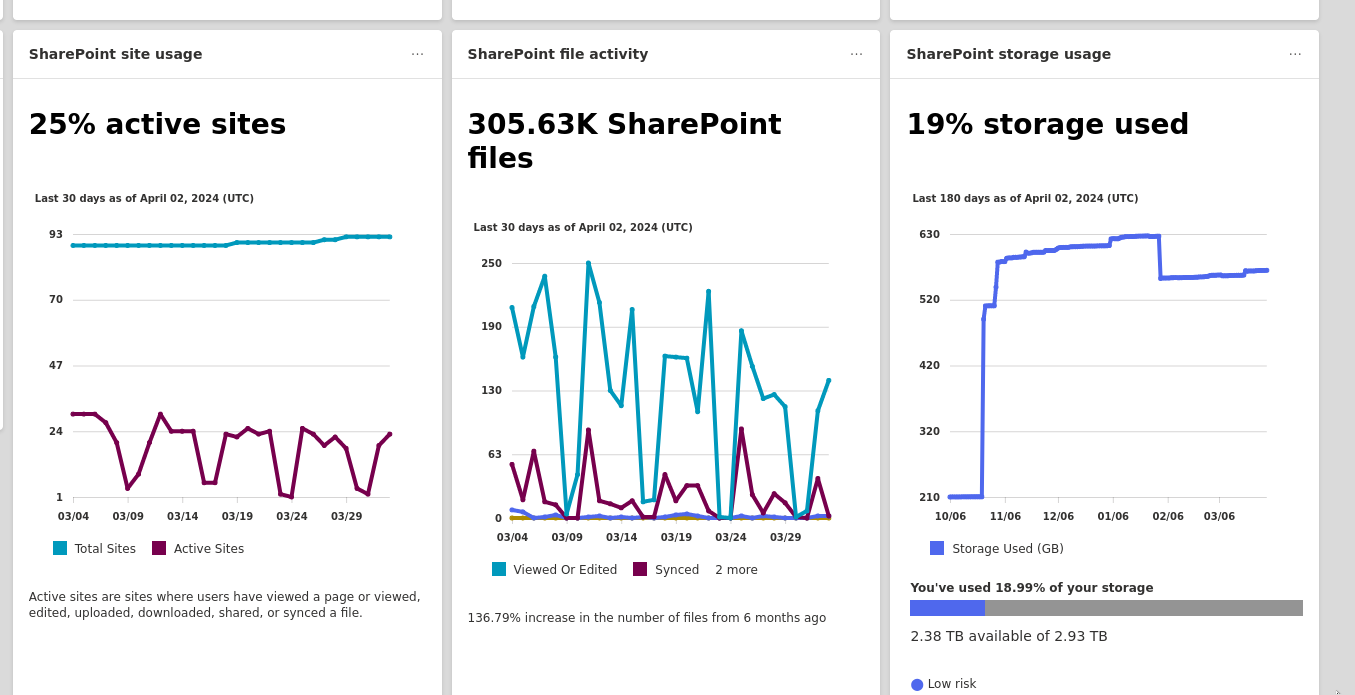Screen dimensions: 1355x695
Task: Toggle the Total Sites legend swatch
Action: point(60,548)
